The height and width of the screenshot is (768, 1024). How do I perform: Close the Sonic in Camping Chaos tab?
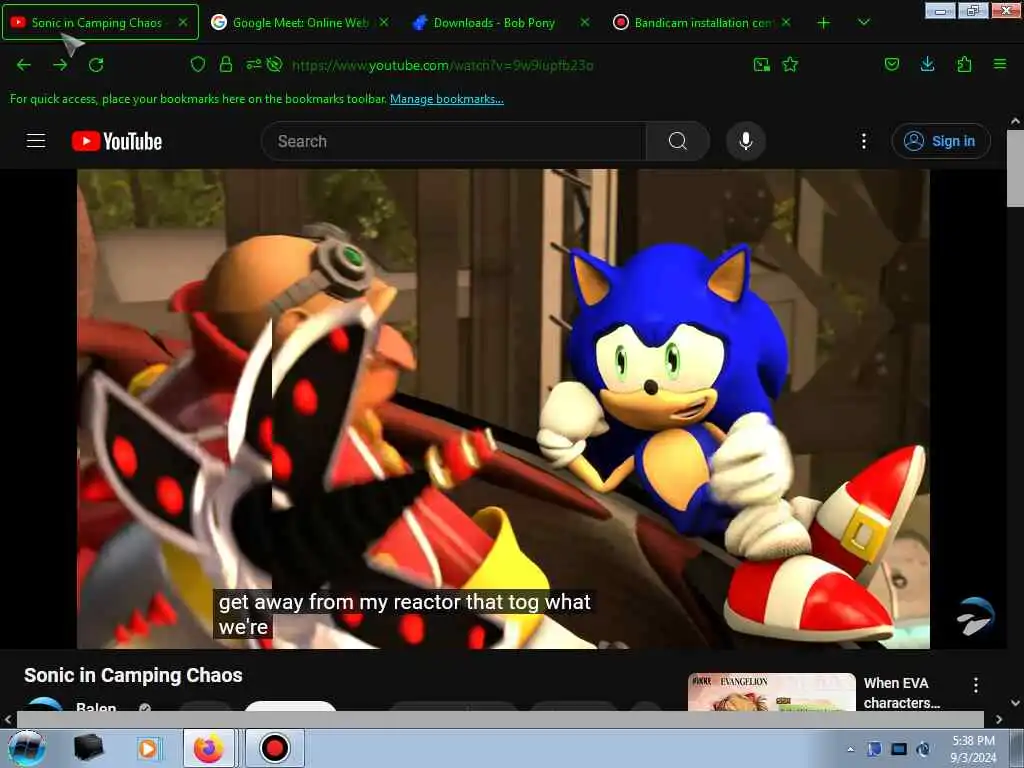[184, 22]
